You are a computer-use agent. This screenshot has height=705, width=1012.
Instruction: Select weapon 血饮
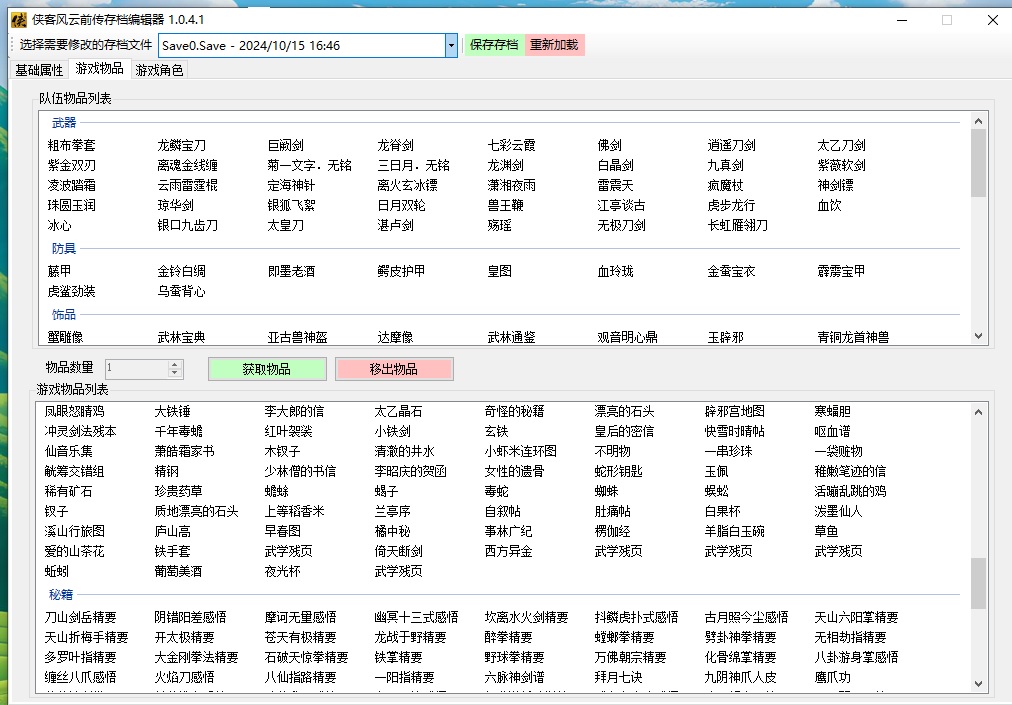[x=829, y=205]
